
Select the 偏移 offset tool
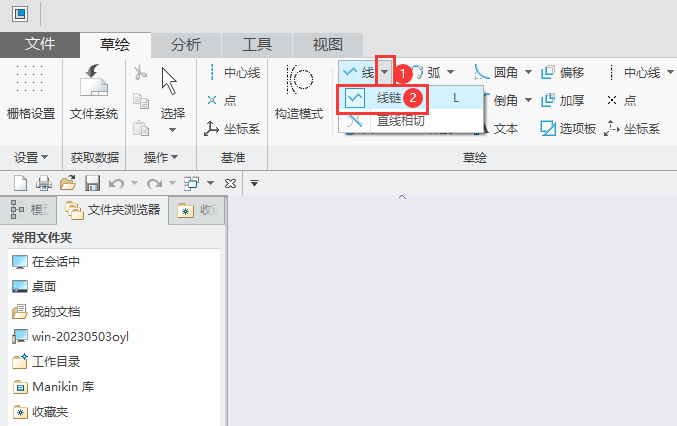[x=563, y=72]
